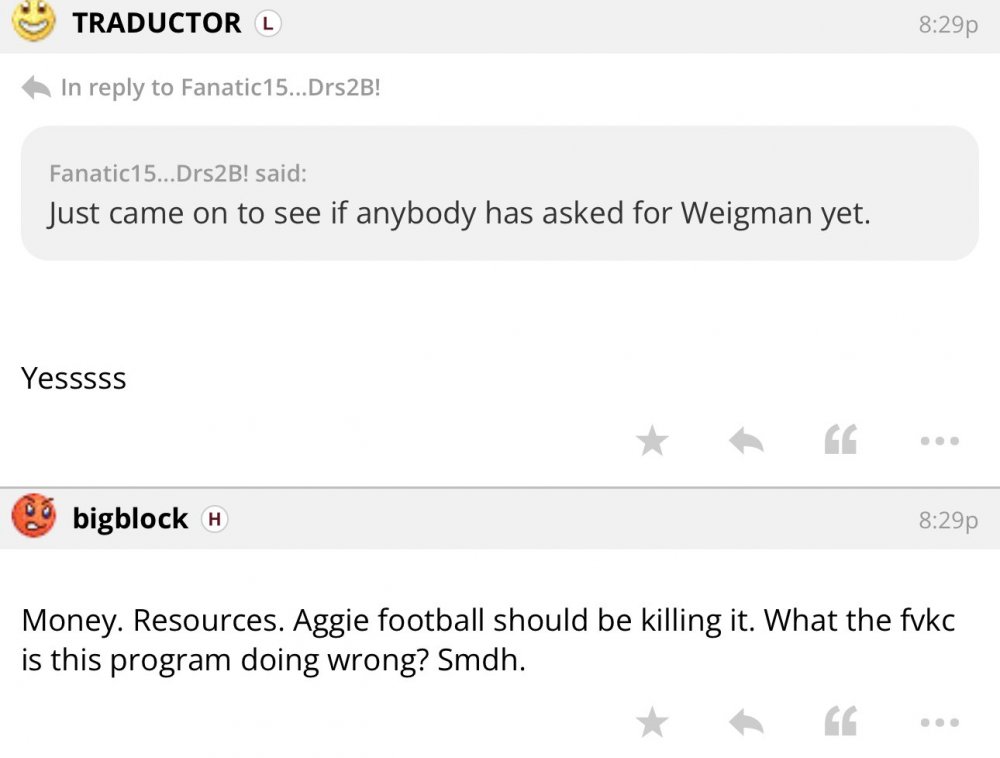Screen dimensions: 1000x758
Task: Open bigblock's angry face avatar
Action: [x=33, y=517]
